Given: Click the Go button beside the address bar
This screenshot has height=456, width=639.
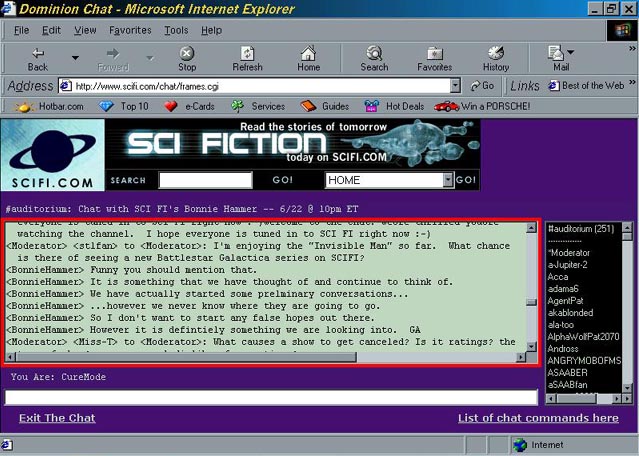Looking at the screenshot, I should [481, 86].
